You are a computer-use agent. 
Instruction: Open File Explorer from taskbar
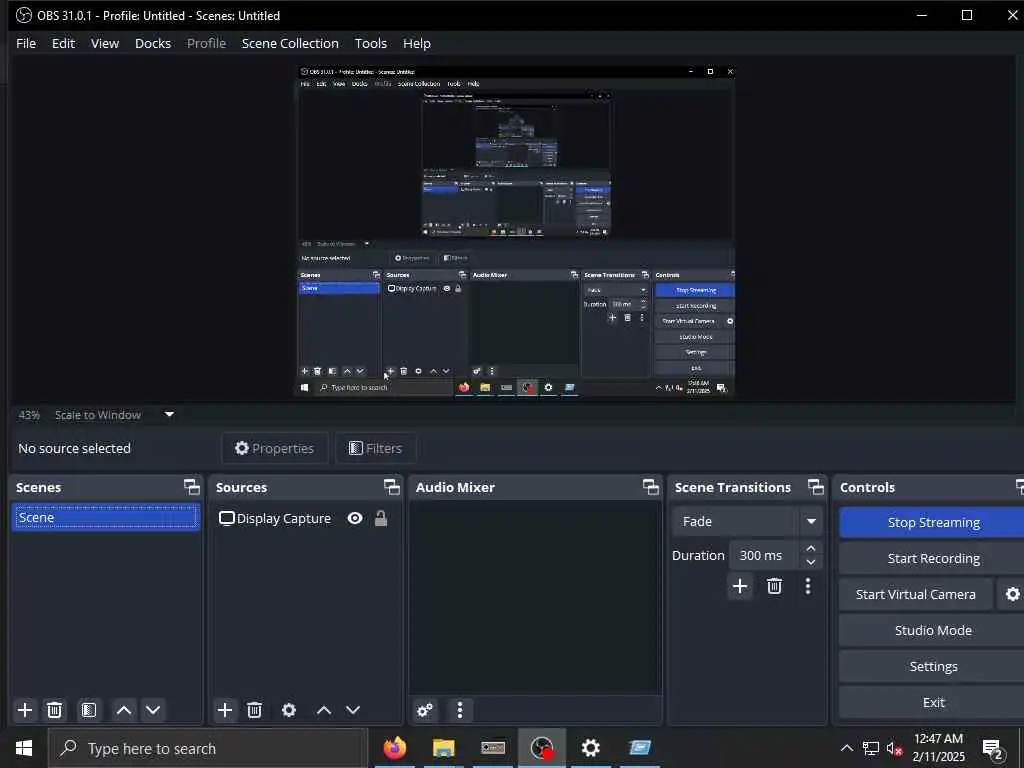pos(443,748)
